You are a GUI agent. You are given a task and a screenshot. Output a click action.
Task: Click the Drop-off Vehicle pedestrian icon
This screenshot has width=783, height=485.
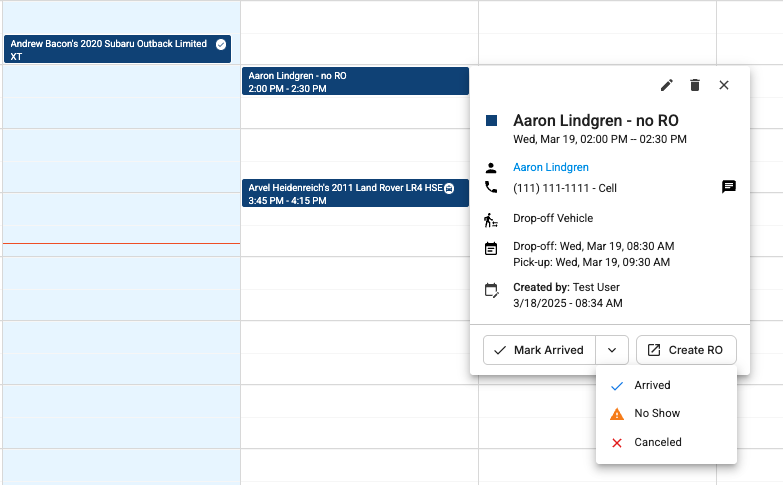coord(491,220)
